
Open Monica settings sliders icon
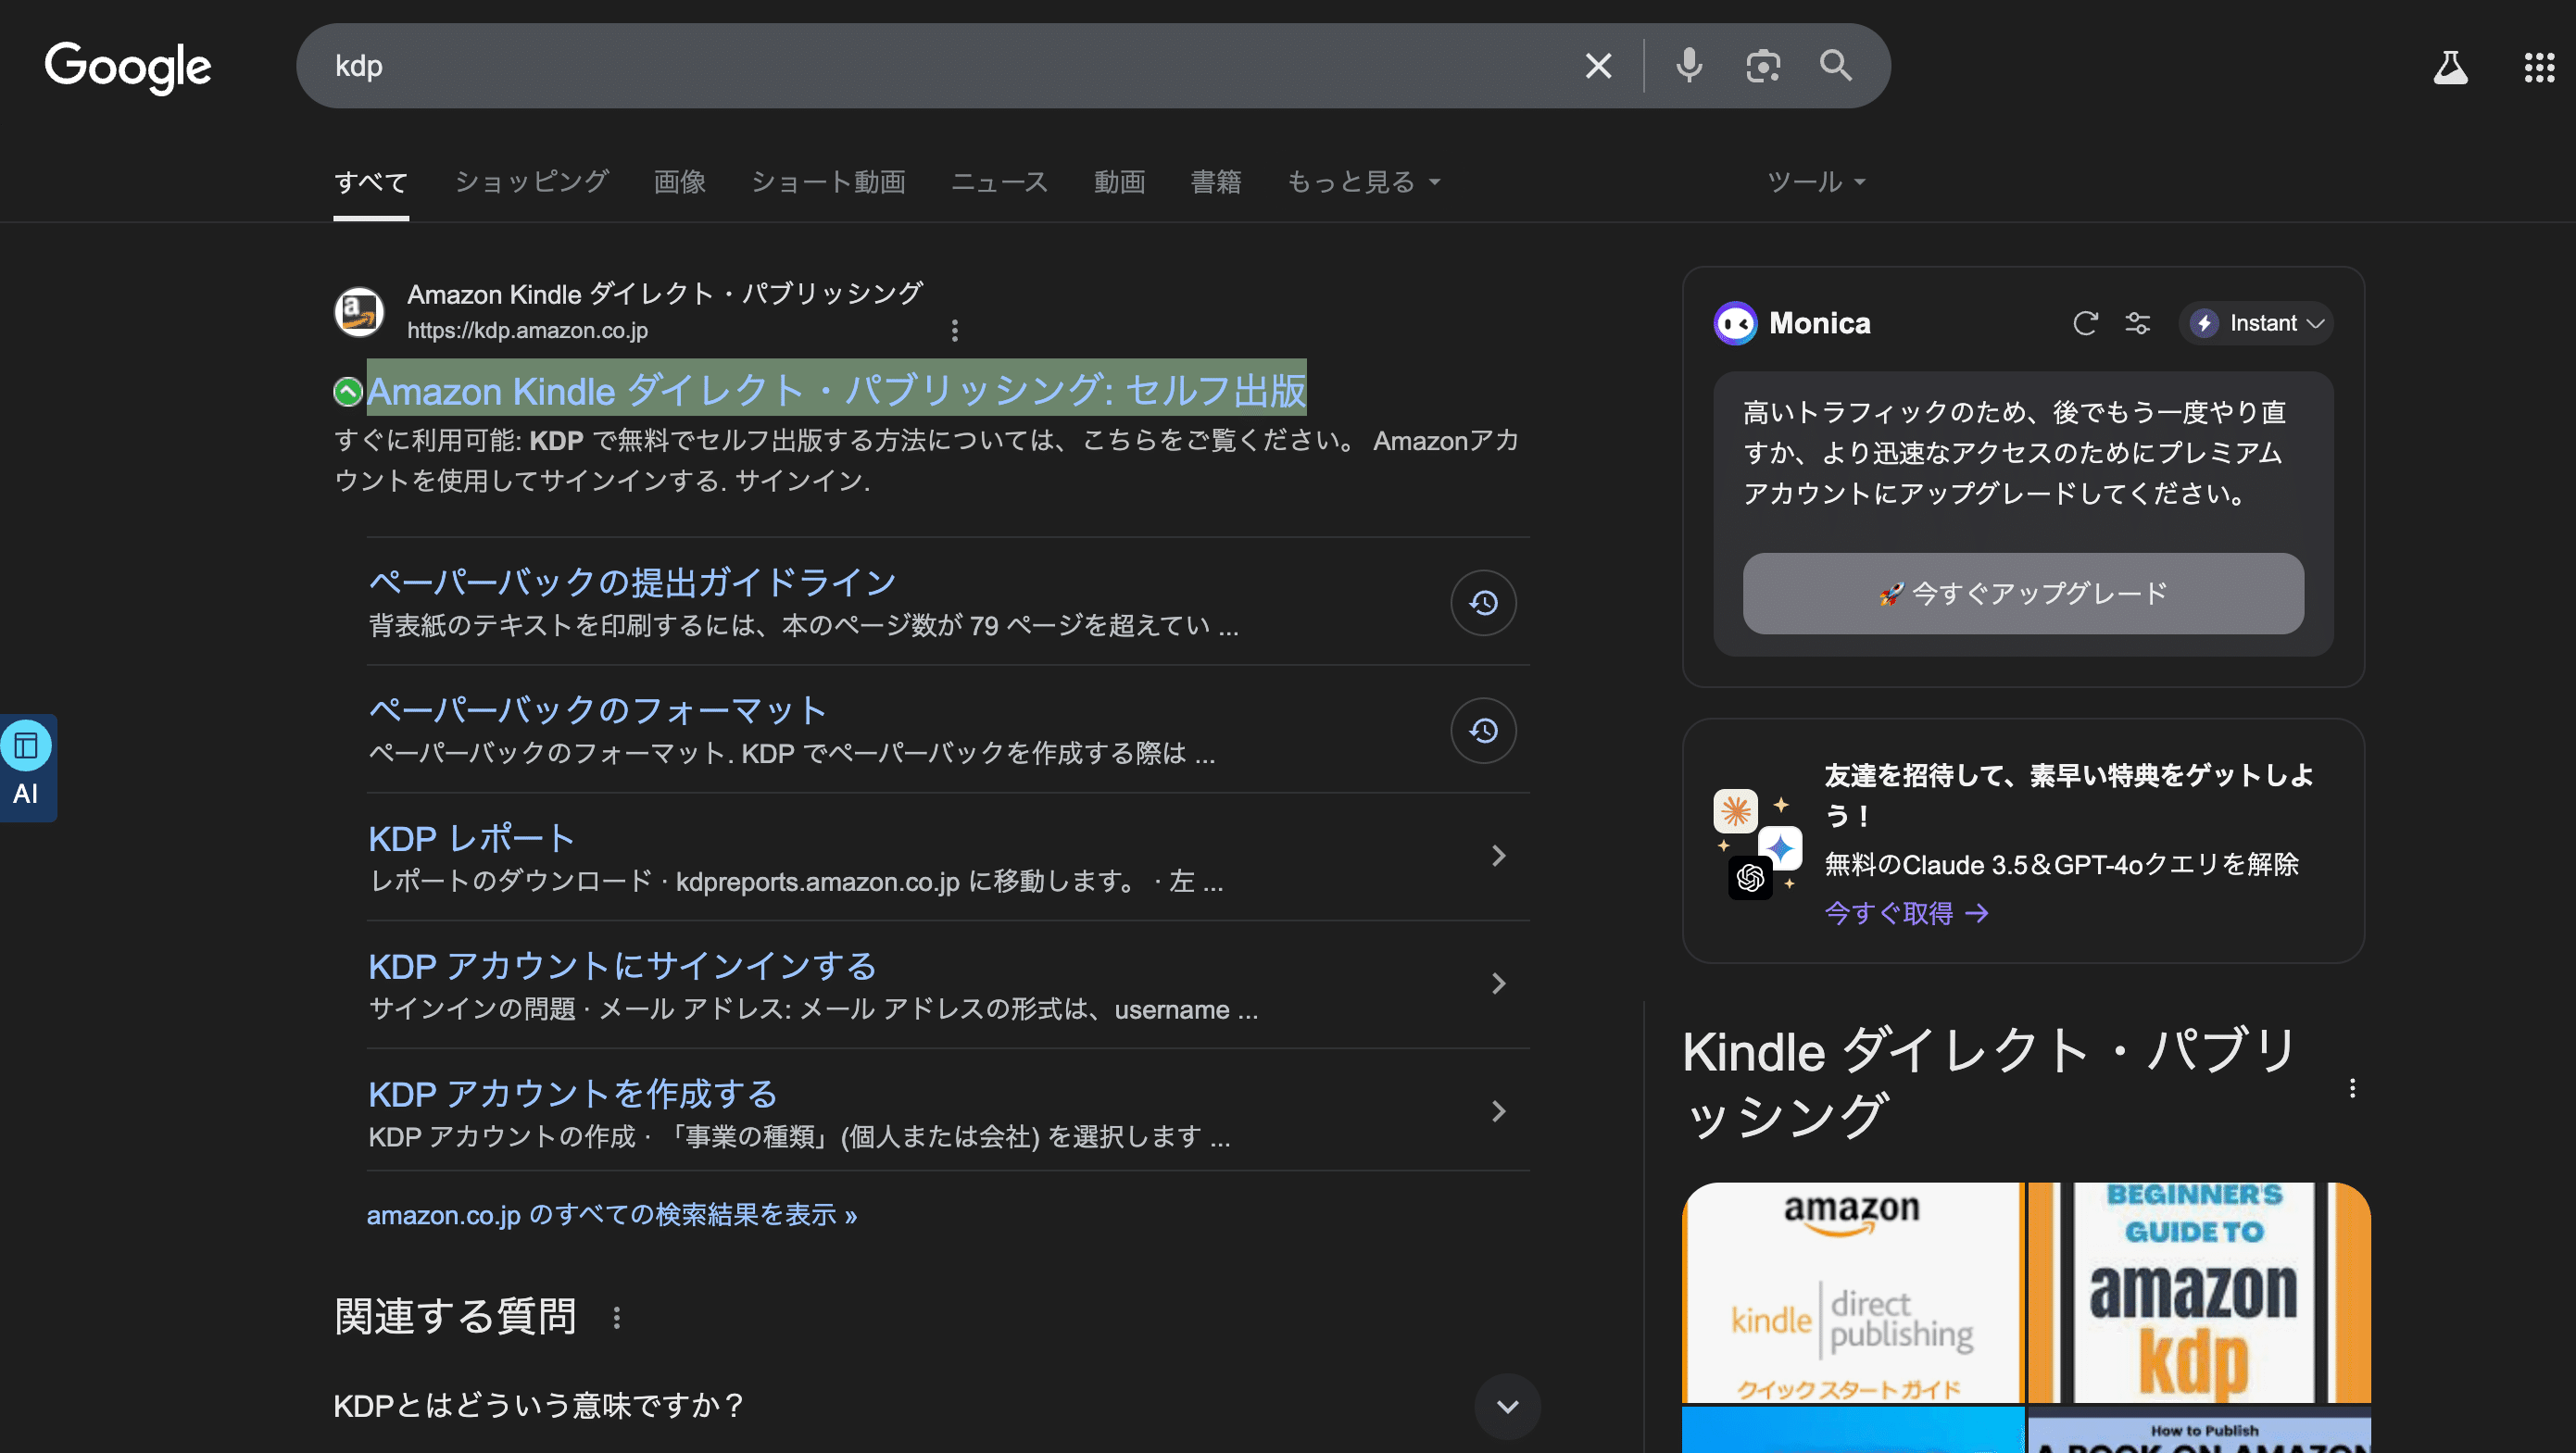coord(2138,323)
